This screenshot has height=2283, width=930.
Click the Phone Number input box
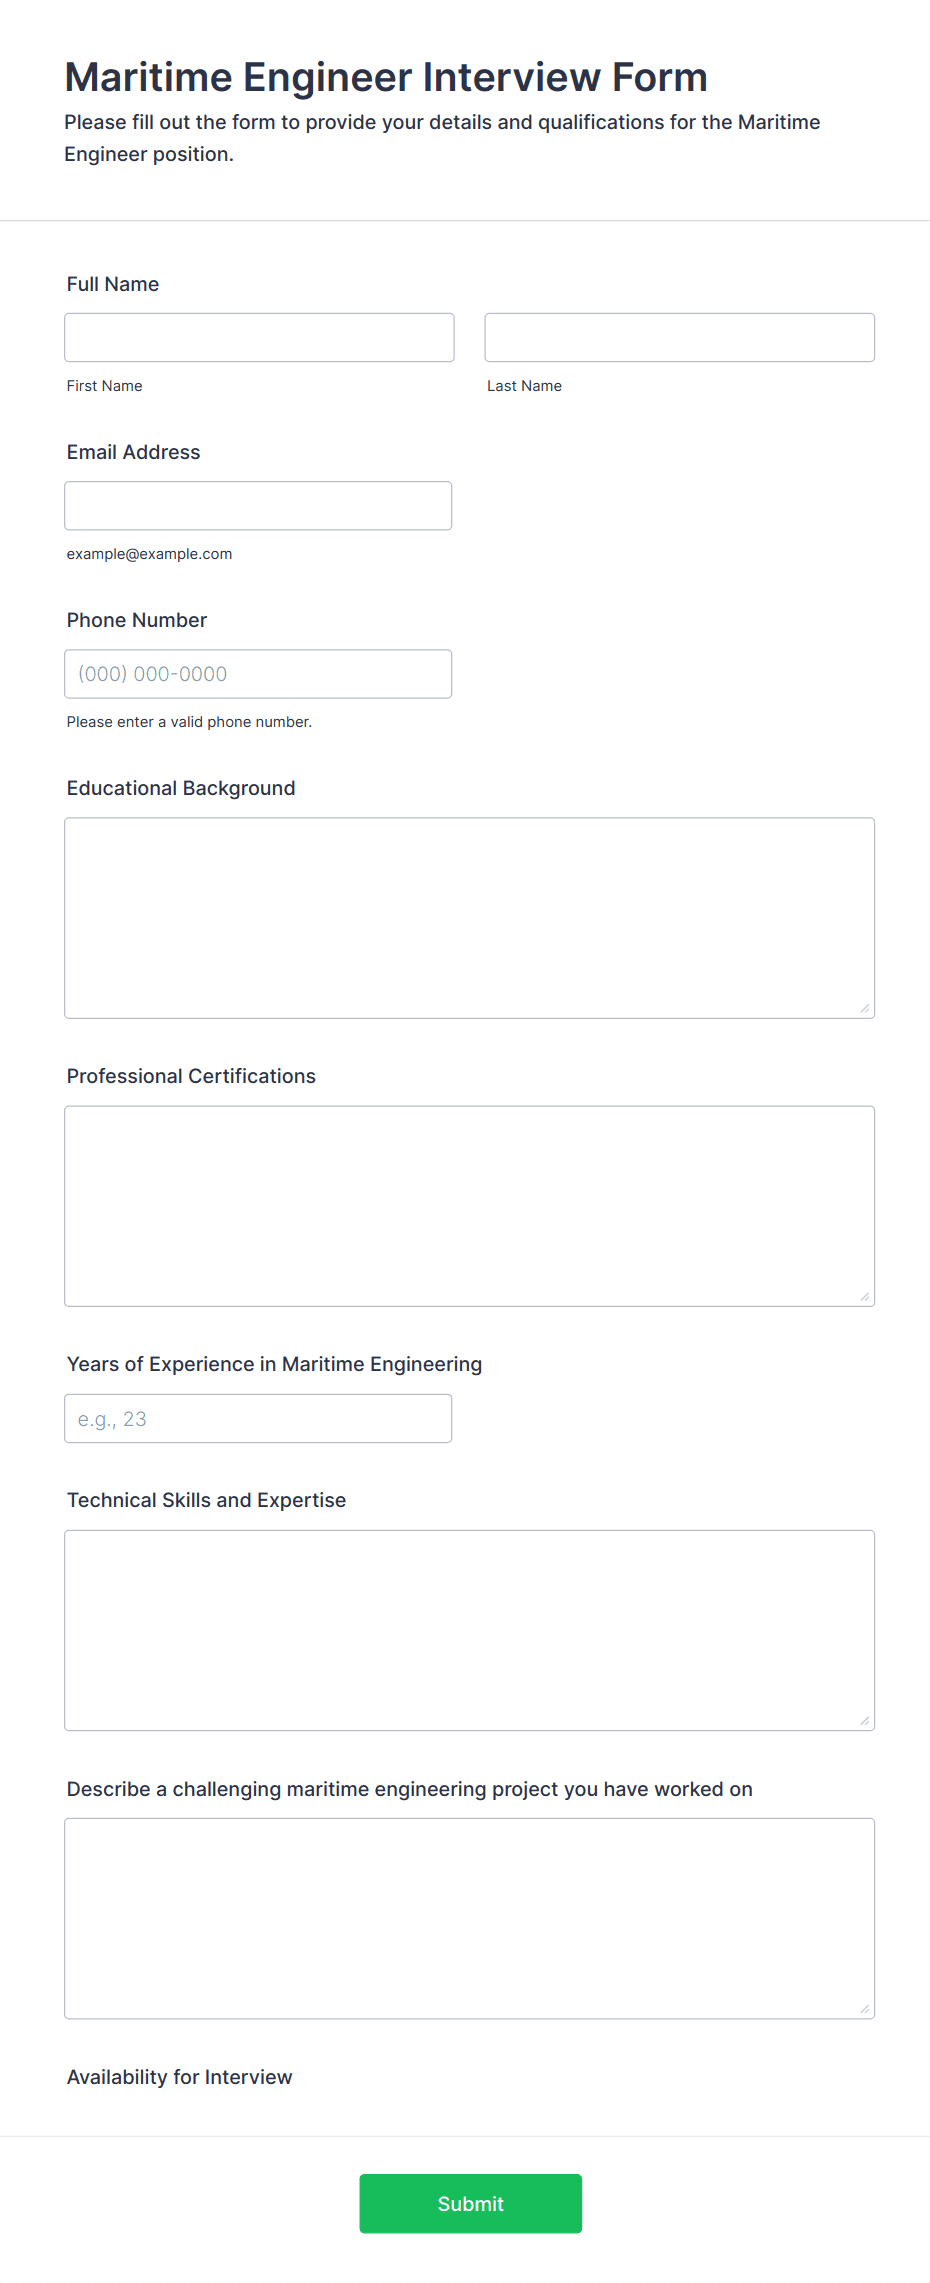pyautogui.click(x=258, y=673)
